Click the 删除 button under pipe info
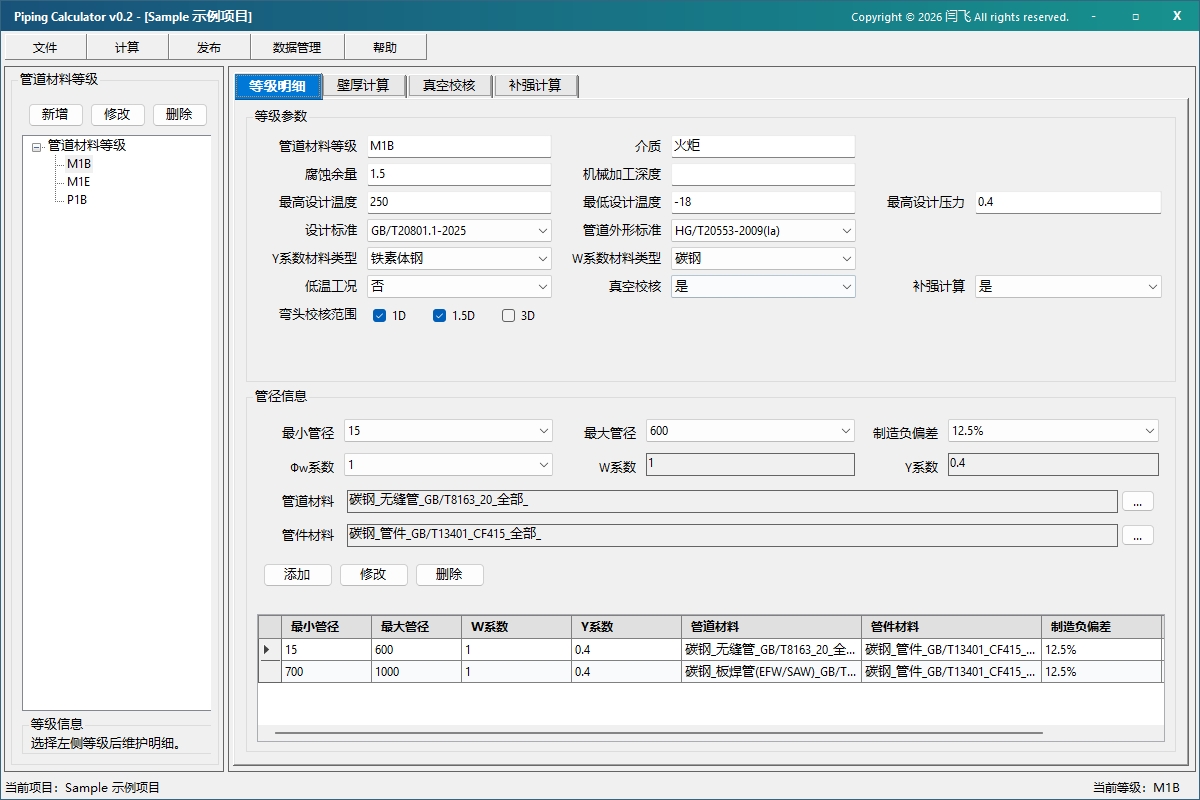Image resolution: width=1200 pixels, height=800 pixels. (450, 575)
